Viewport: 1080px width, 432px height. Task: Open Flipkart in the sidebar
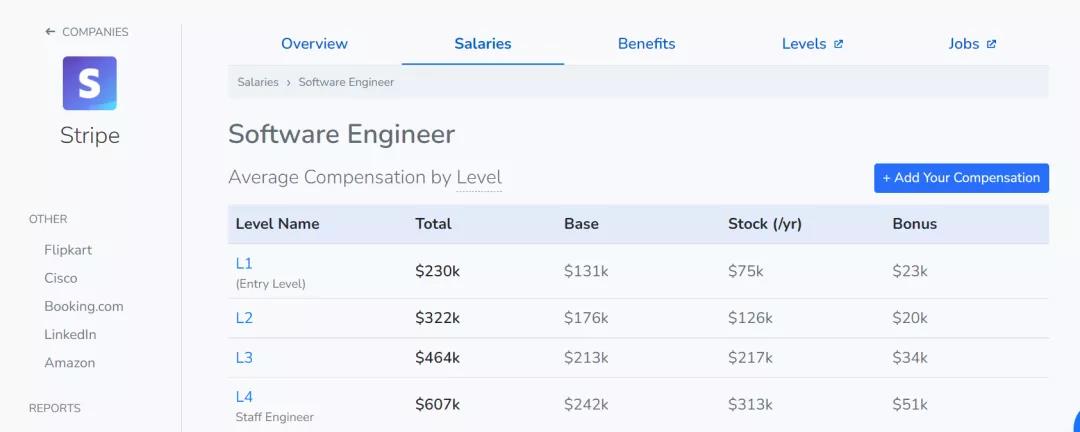pyautogui.click(x=68, y=249)
